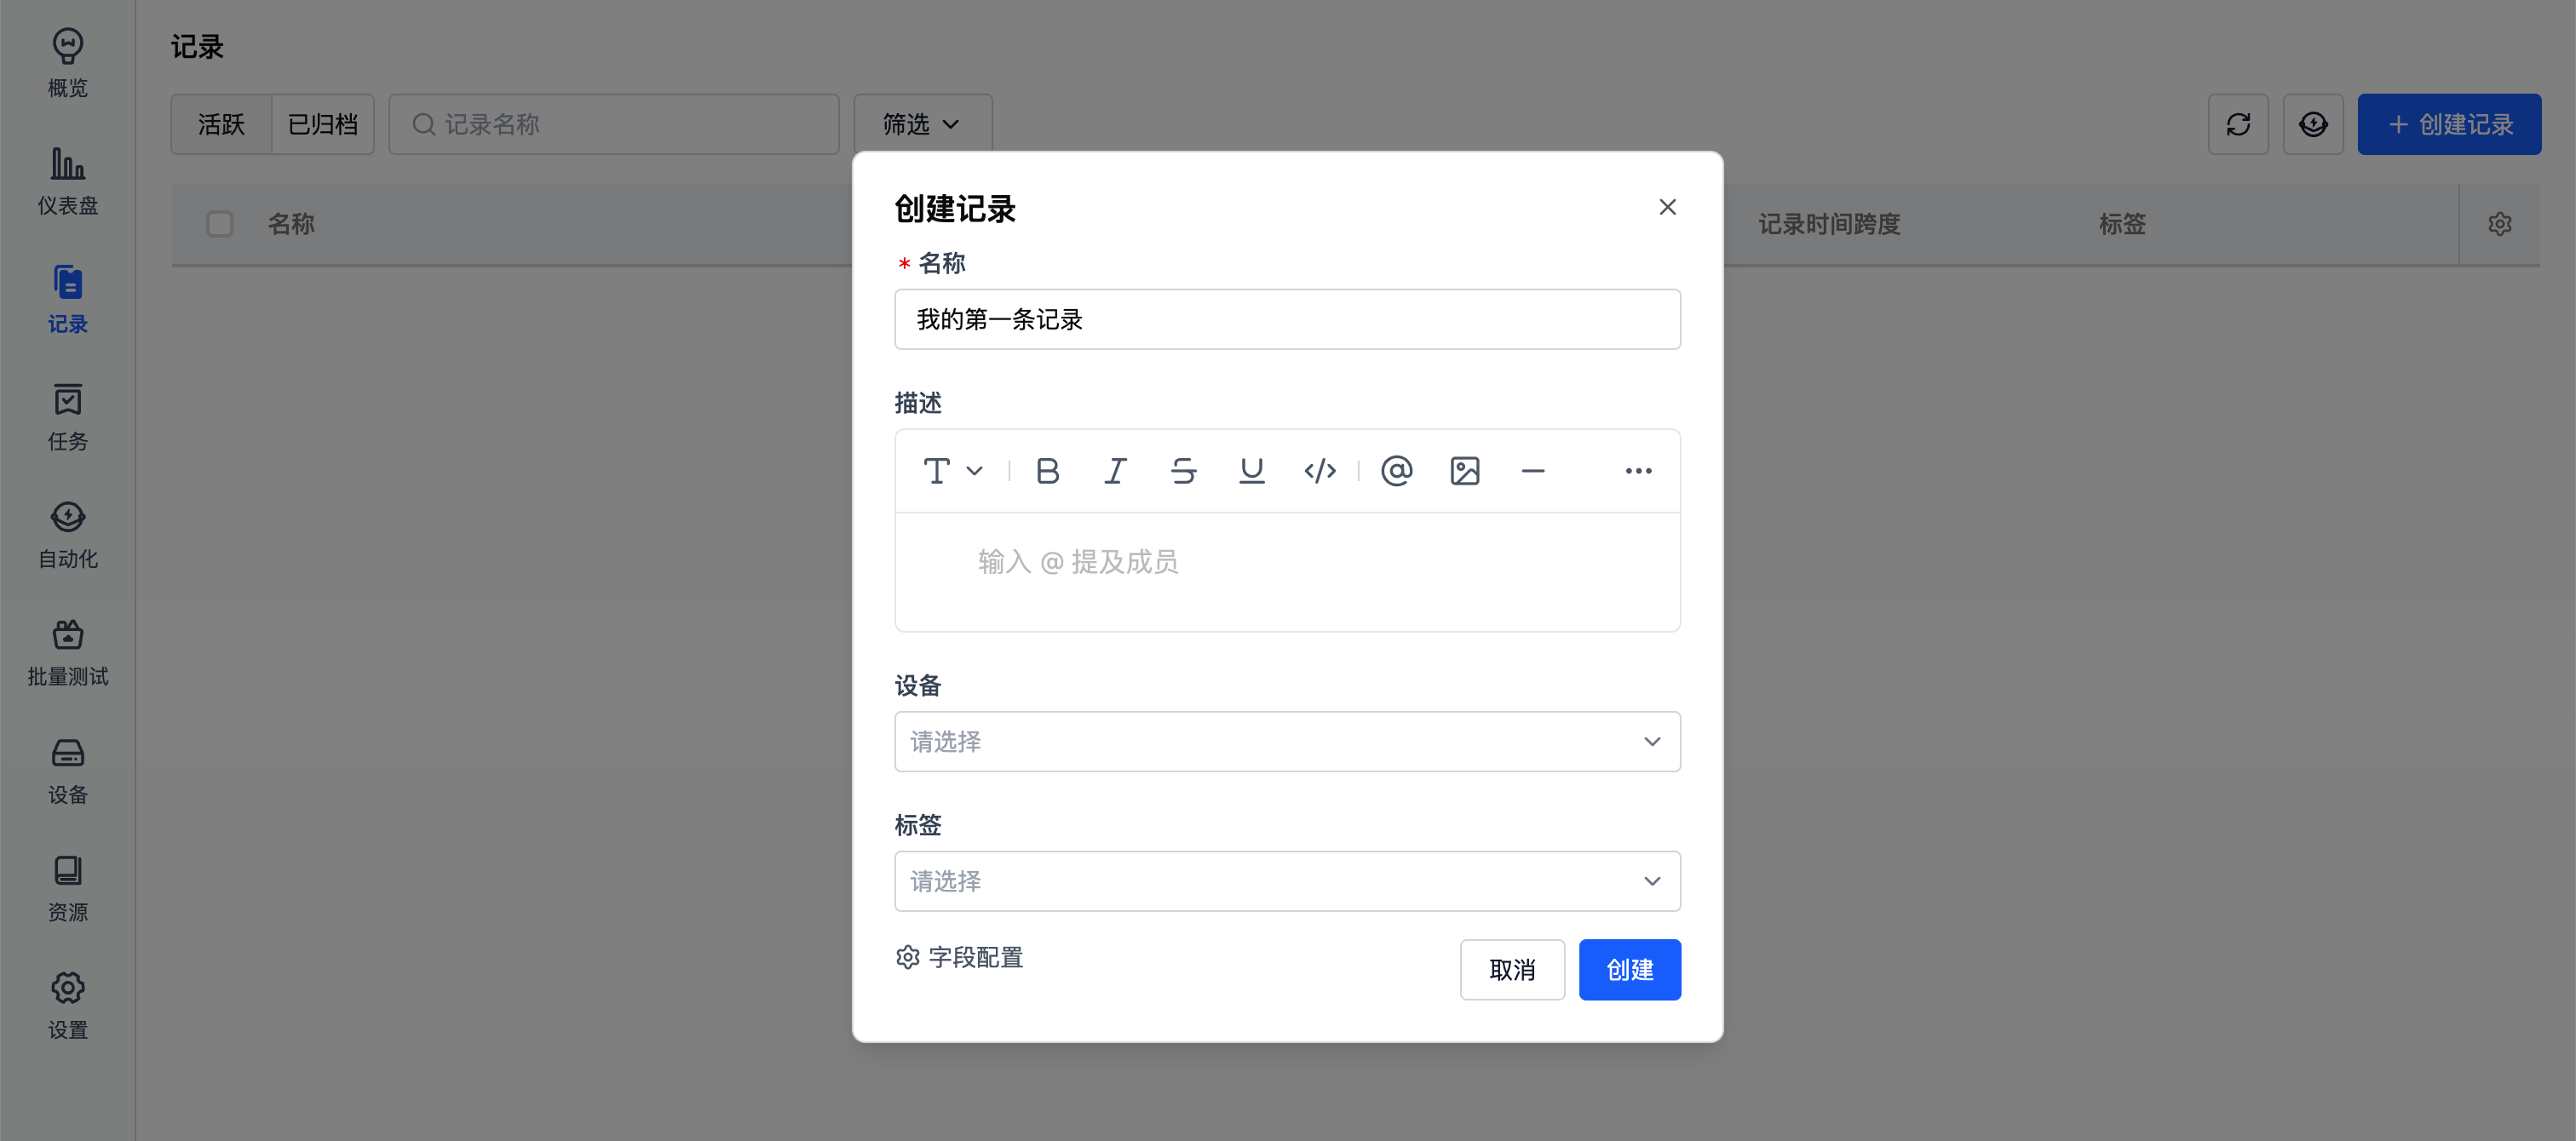
Task: Insert a code block in the description
Action: (1321, 470)
